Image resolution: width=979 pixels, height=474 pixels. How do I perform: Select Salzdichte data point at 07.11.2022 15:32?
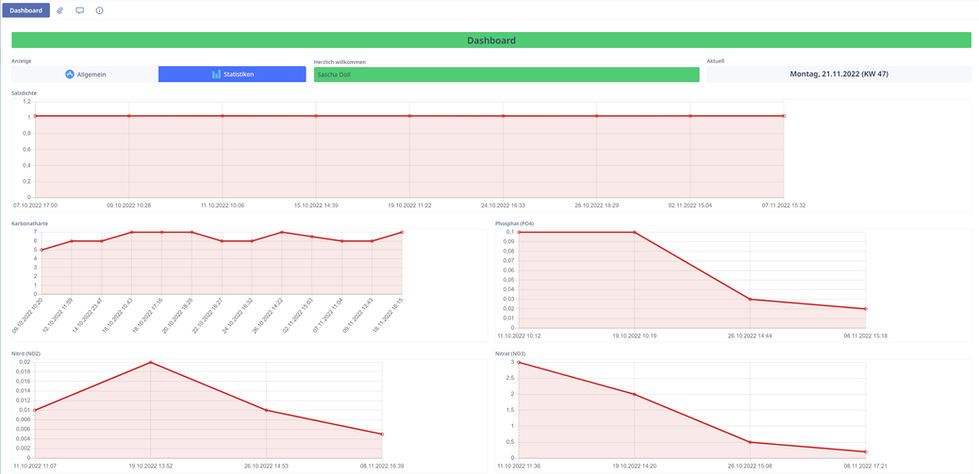[784, 116]
